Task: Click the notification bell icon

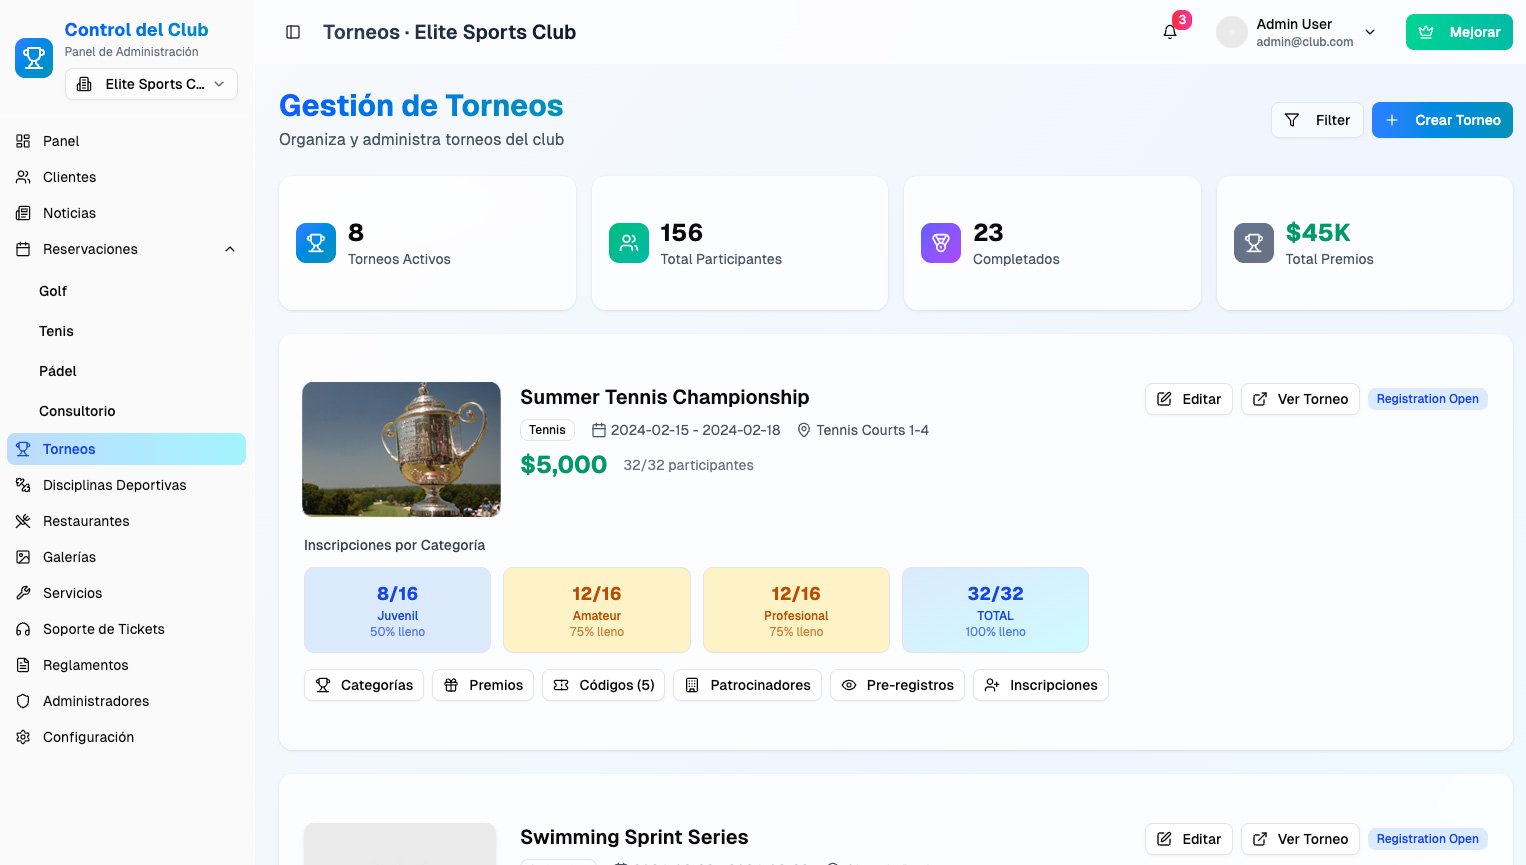Action: click(1170, 32)
